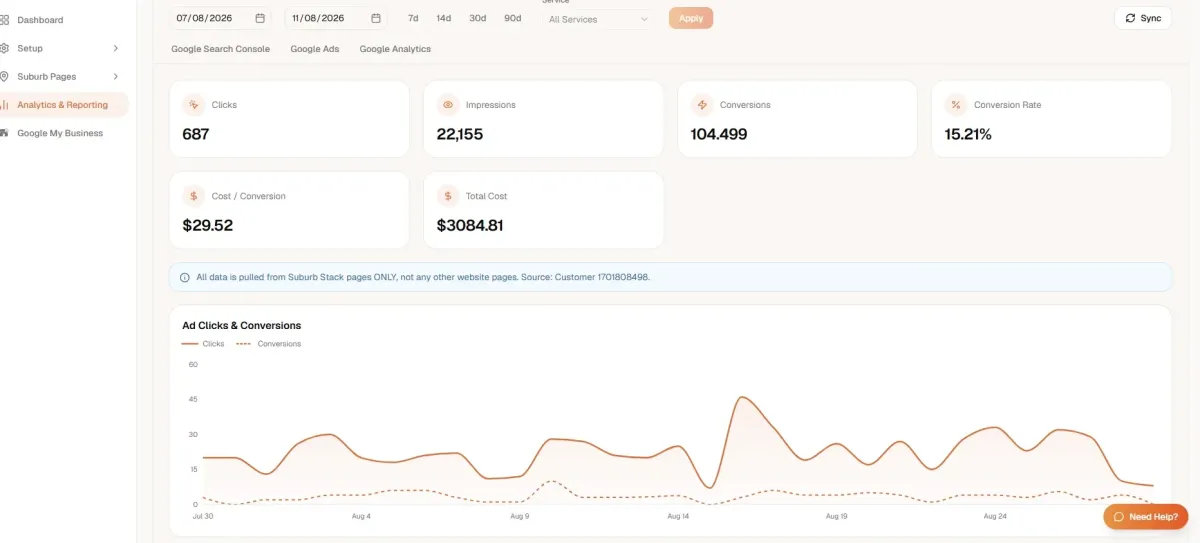Click the info icon in data notice

coord(185,277)
